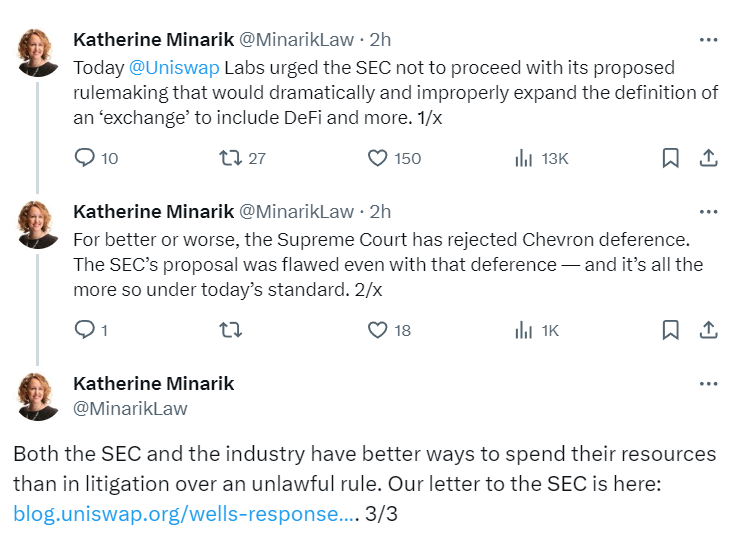Open the @Uniswap mention link
The width and height of the screenshot is (740, 539).
pyautogui.click(x=174, y=68)
